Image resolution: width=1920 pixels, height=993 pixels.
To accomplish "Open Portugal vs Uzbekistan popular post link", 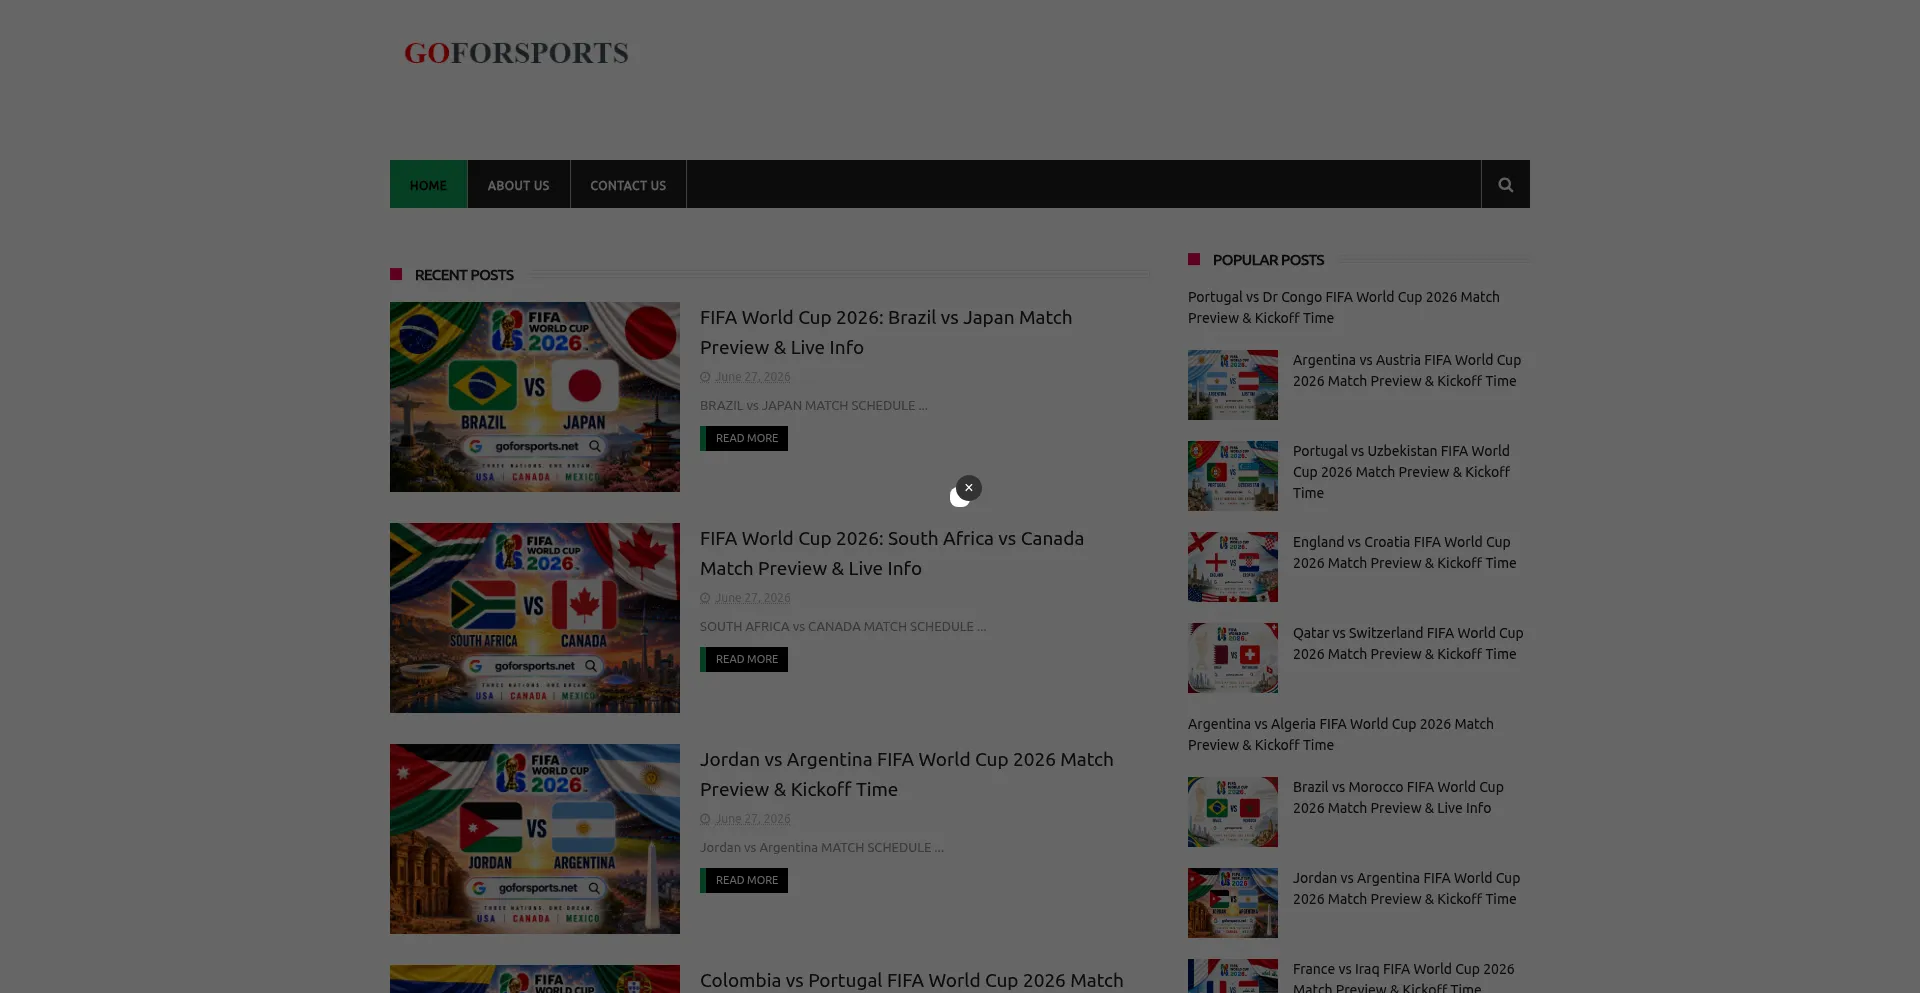I will 1402,472.
